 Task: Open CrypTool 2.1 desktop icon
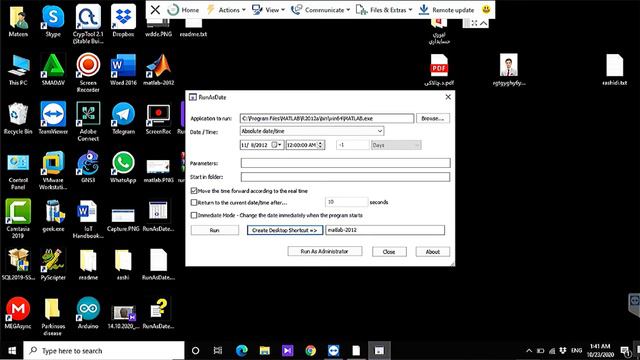pos(88,24)
